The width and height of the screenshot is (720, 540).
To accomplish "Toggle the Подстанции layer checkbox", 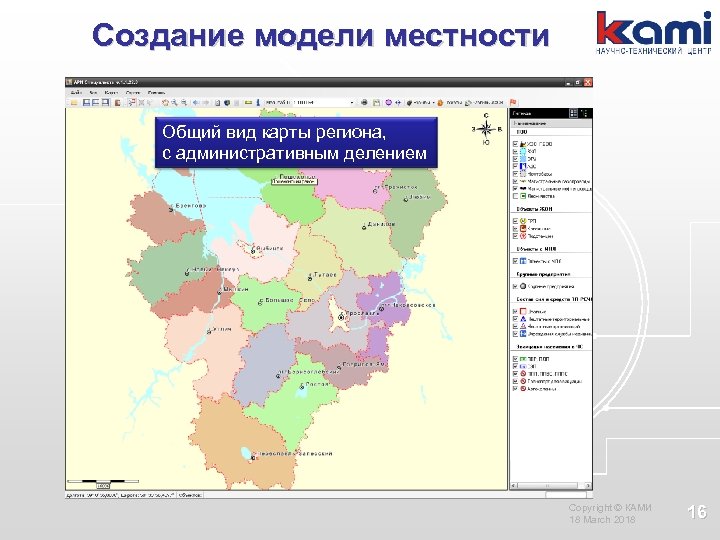I will (x=515, y=236).
